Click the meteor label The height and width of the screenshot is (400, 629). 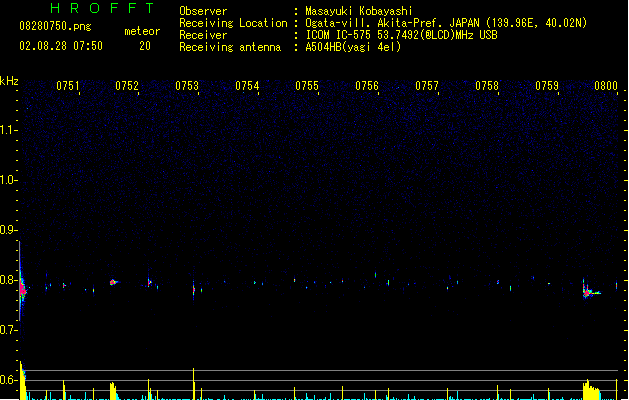(142, 31)
